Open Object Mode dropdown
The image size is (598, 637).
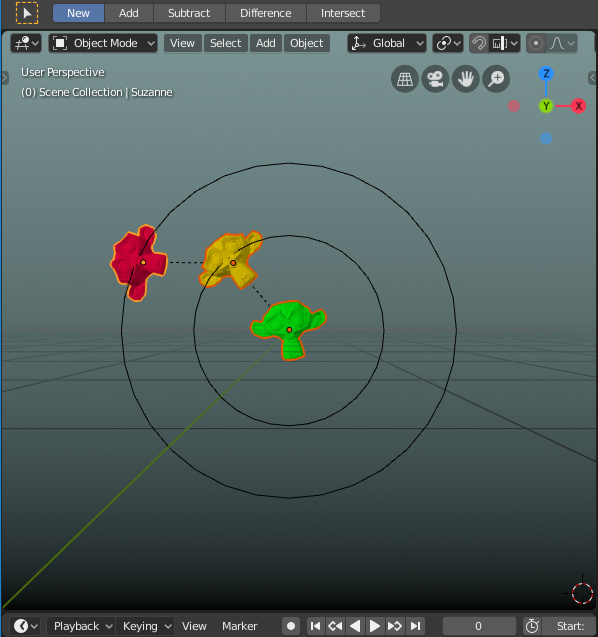[103, 43]
